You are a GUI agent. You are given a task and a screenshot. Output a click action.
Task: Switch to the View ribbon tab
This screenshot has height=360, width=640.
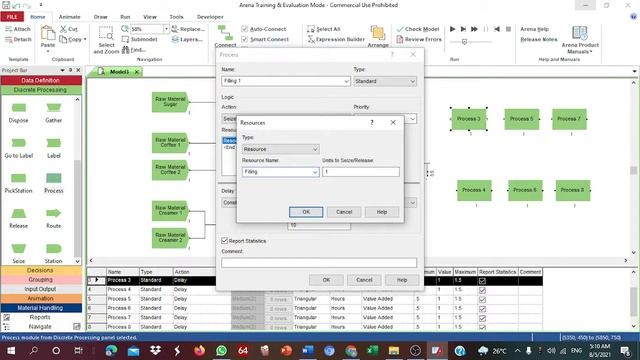(150, 17)
